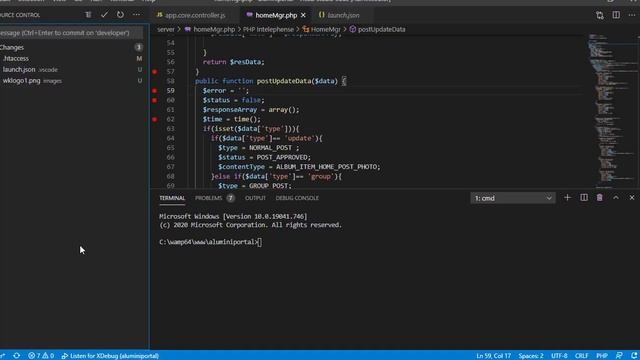The image size is (640, 360).
Task: Toggle source control view as tree
Action: tap(88, 15)
